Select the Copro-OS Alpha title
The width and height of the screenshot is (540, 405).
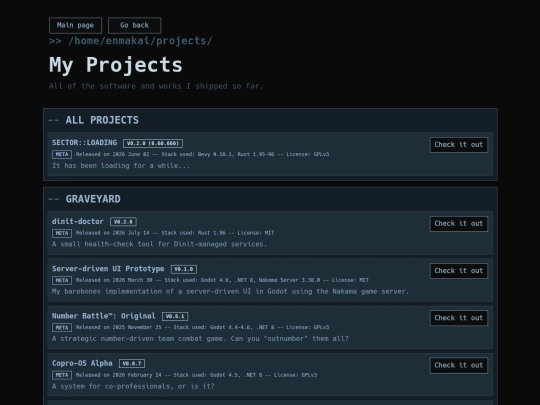pyautogui.click(x=82, y=363)
